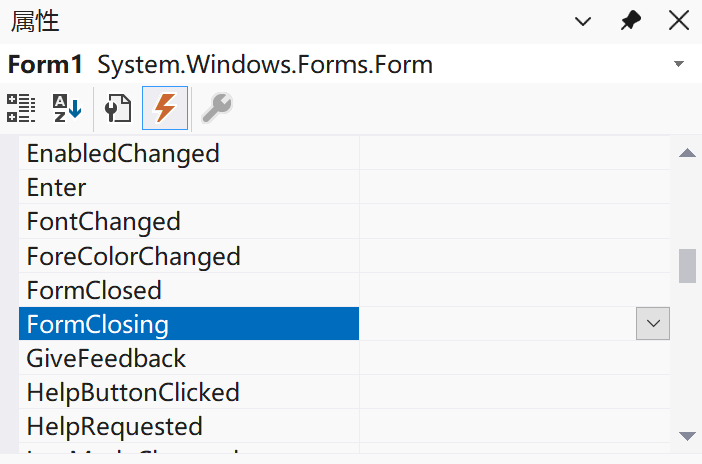Select the FormClosed event row

pos(94,290)
